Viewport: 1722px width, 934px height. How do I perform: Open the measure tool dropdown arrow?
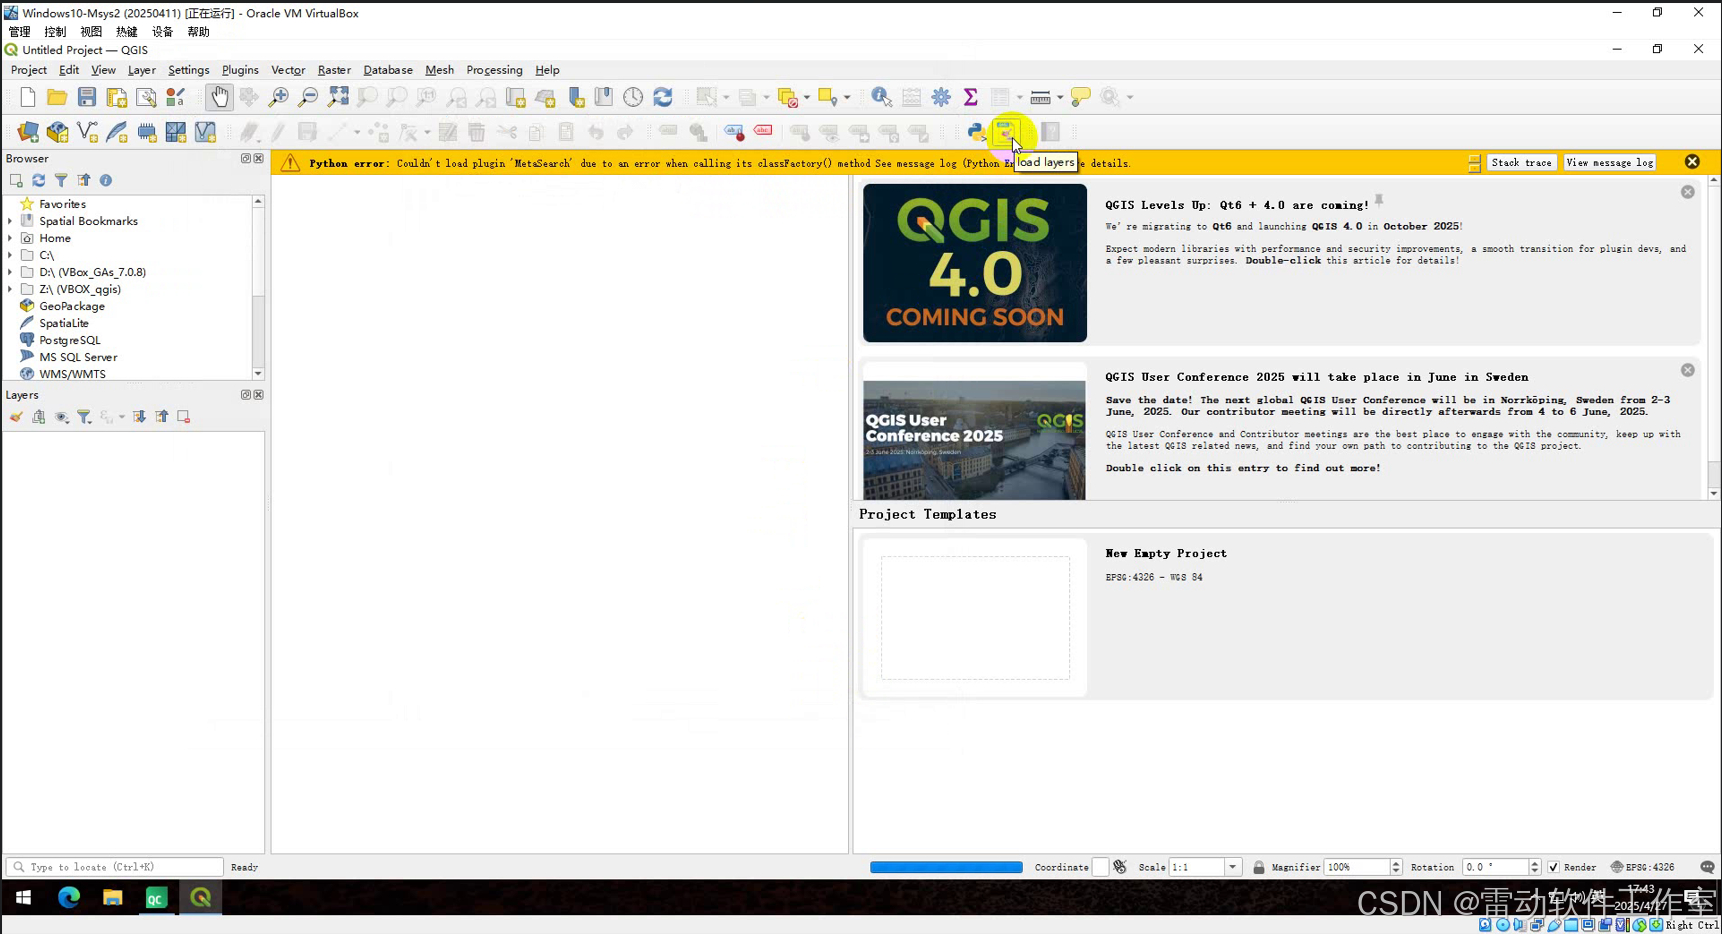(x=1059, y=97)
